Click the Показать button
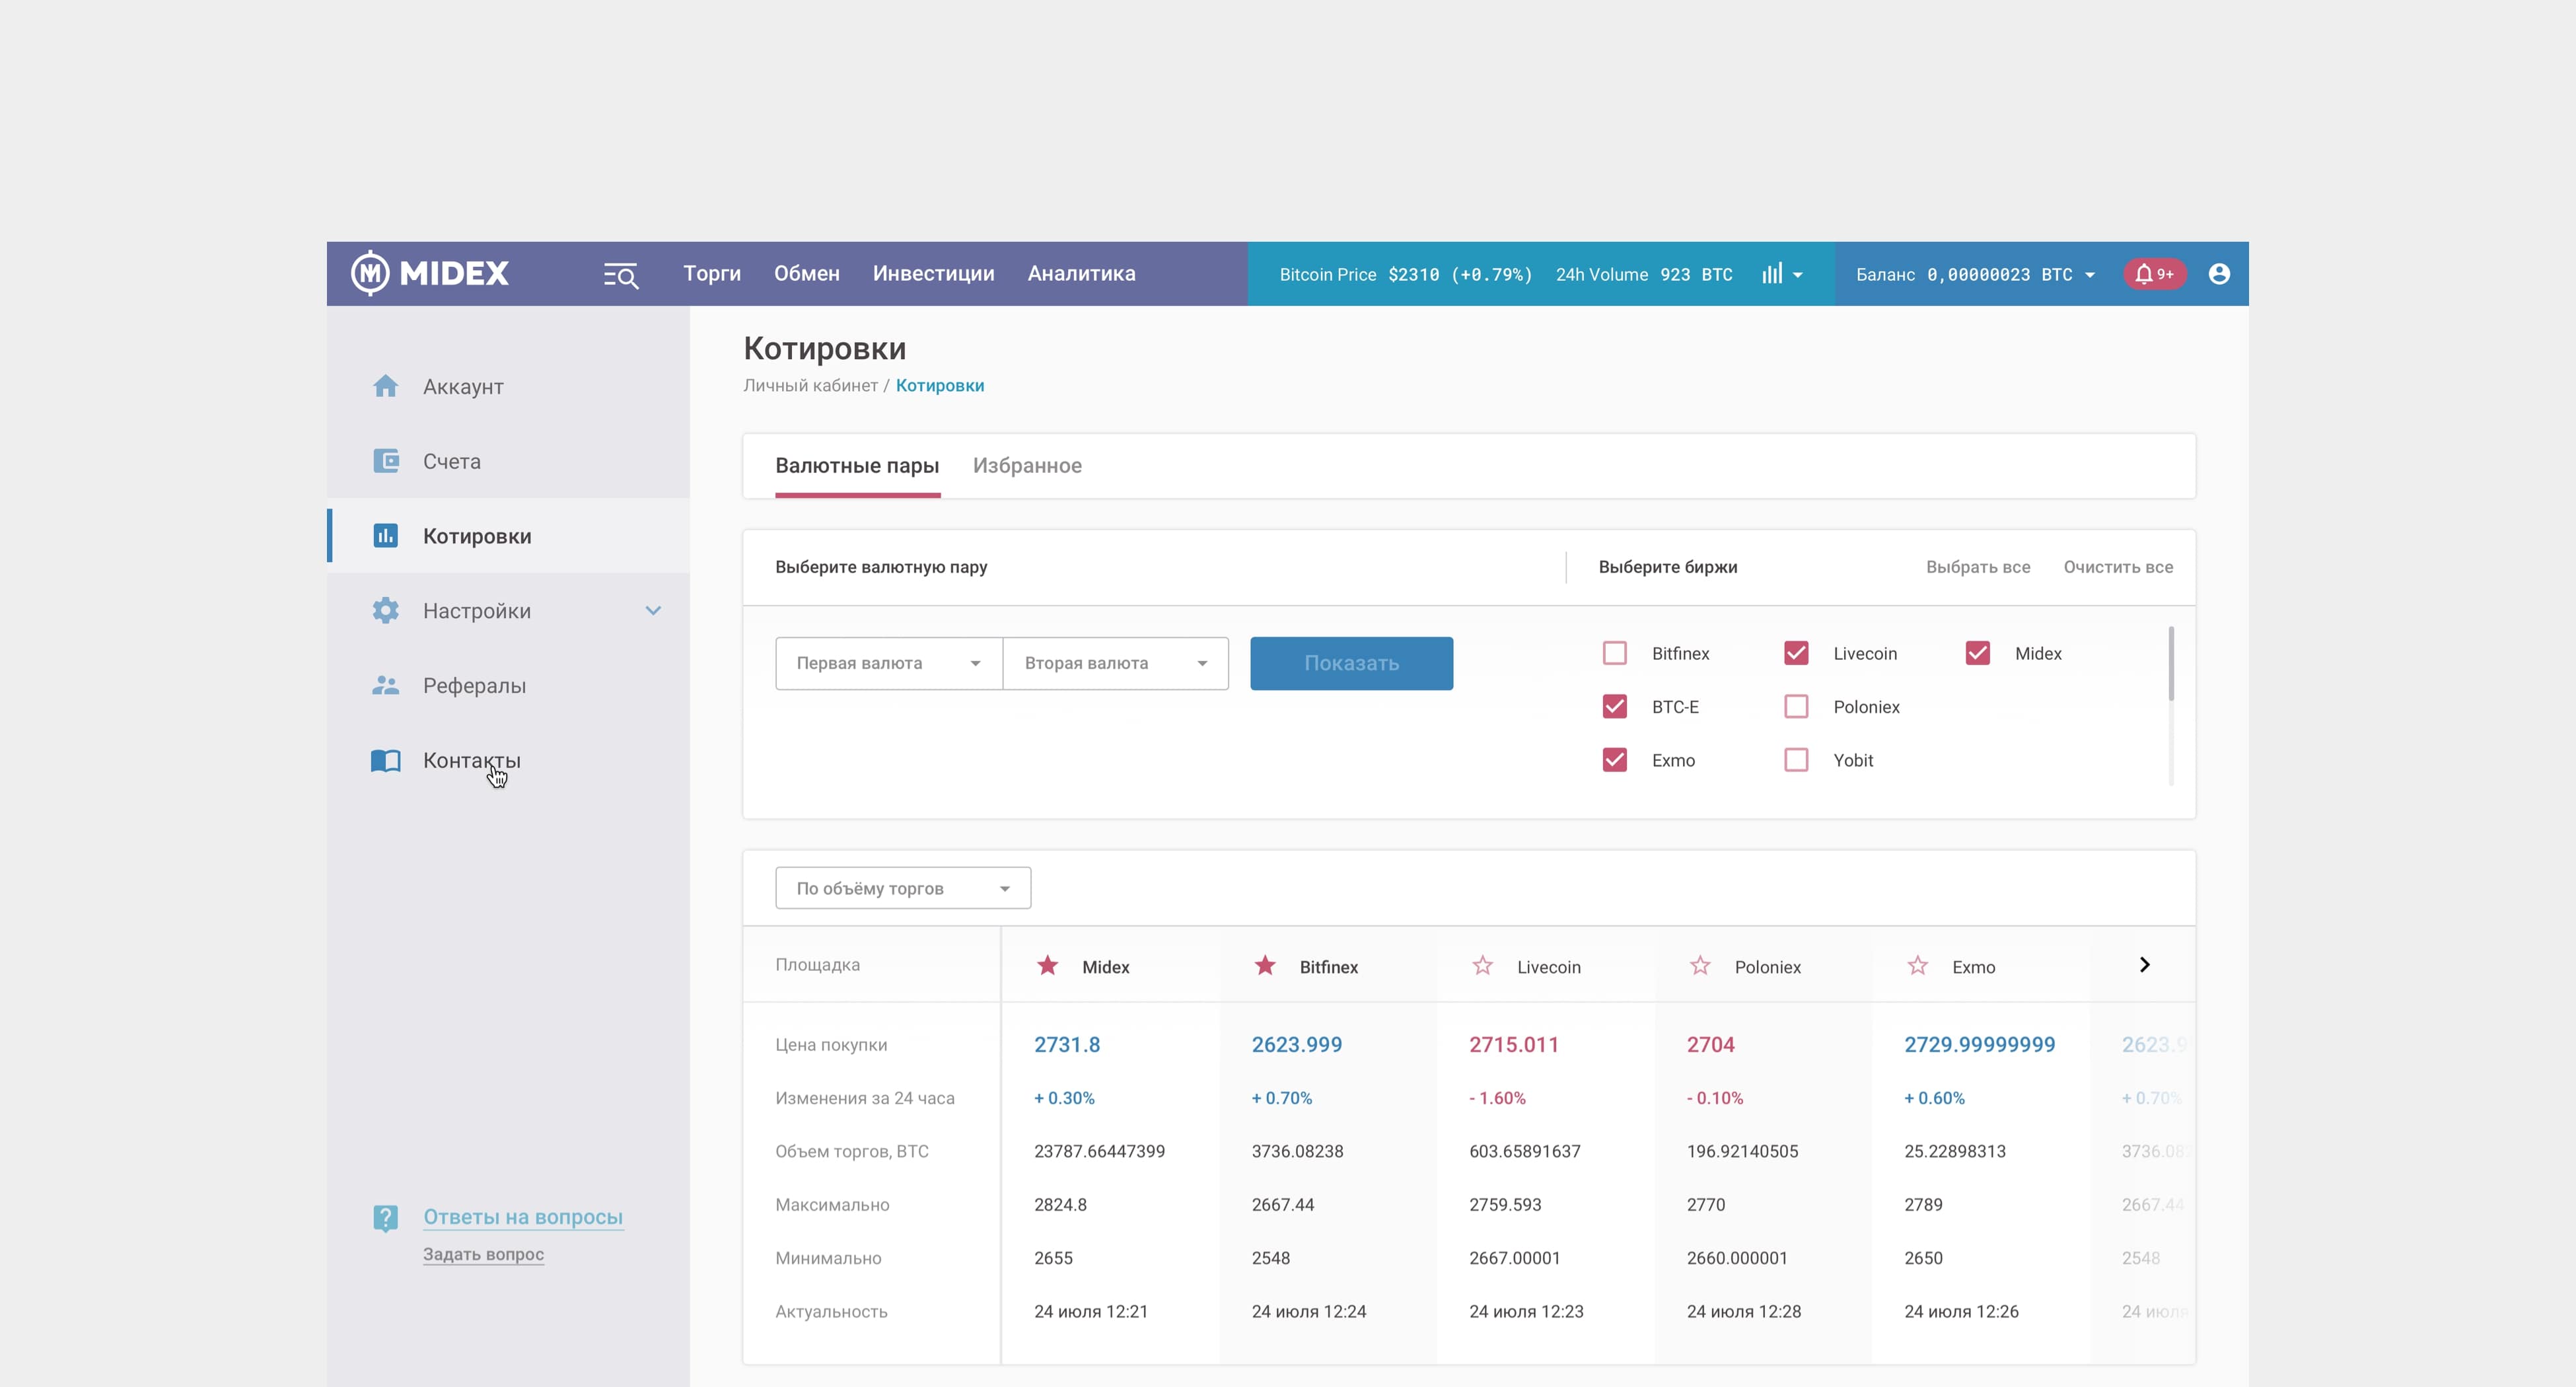 coord(1351,663)
